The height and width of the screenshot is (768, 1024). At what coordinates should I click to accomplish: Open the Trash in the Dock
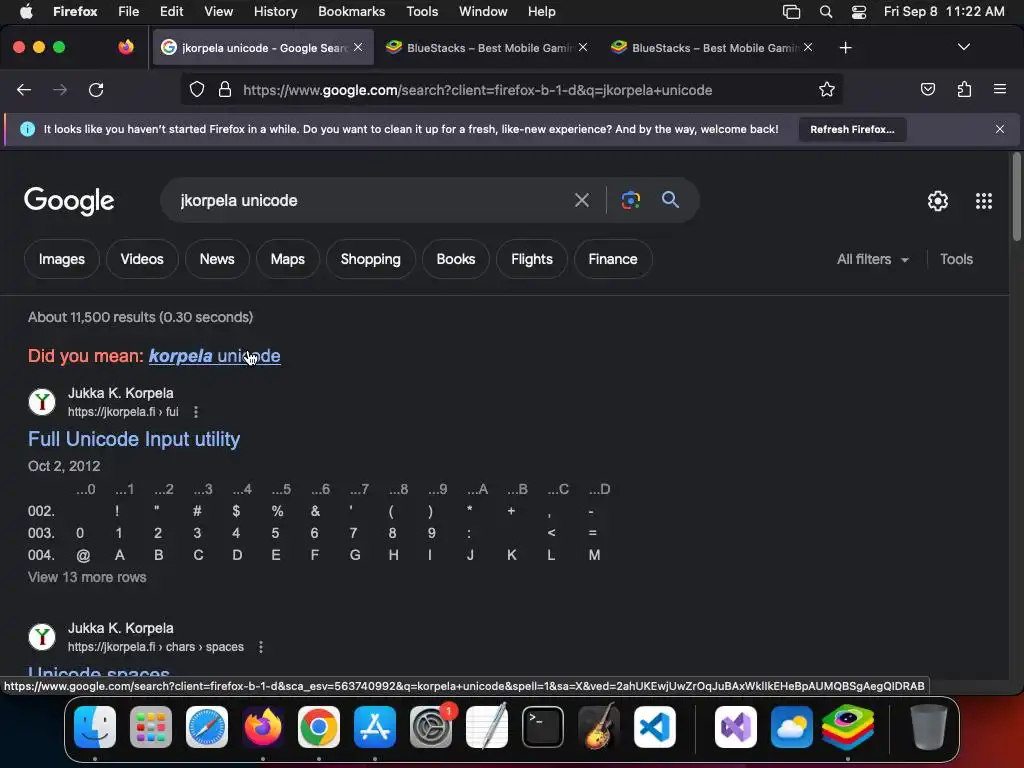point(929,727)
